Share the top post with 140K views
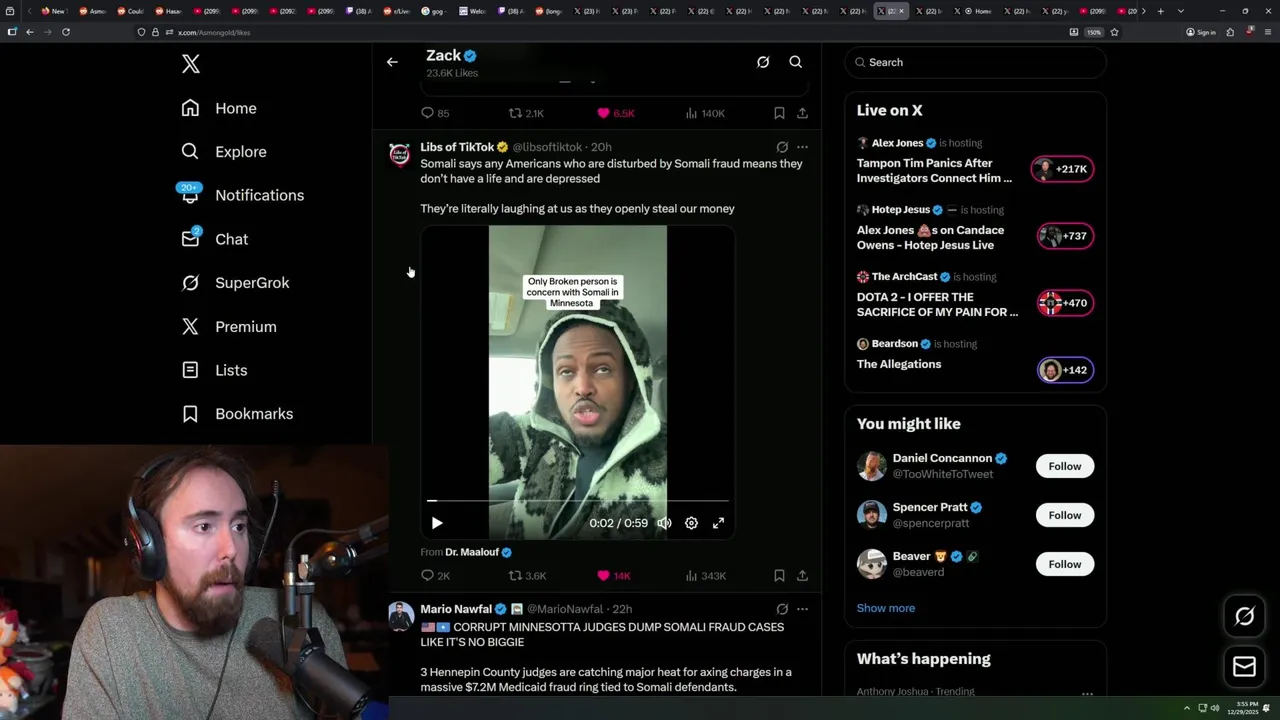This screenshot has width=1280, height=720. [802, 113]
